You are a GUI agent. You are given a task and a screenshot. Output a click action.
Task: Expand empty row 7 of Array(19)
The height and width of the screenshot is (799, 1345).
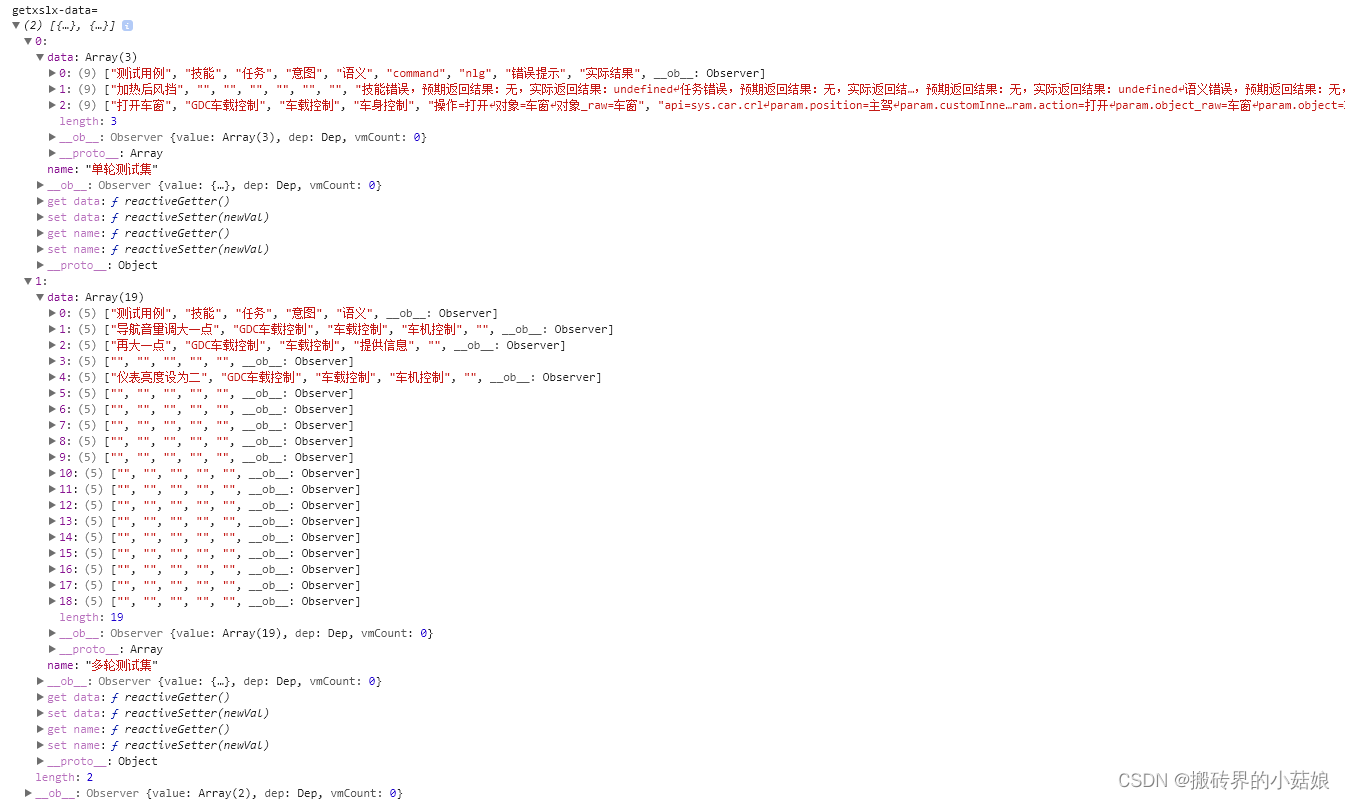tap(52, 425)
